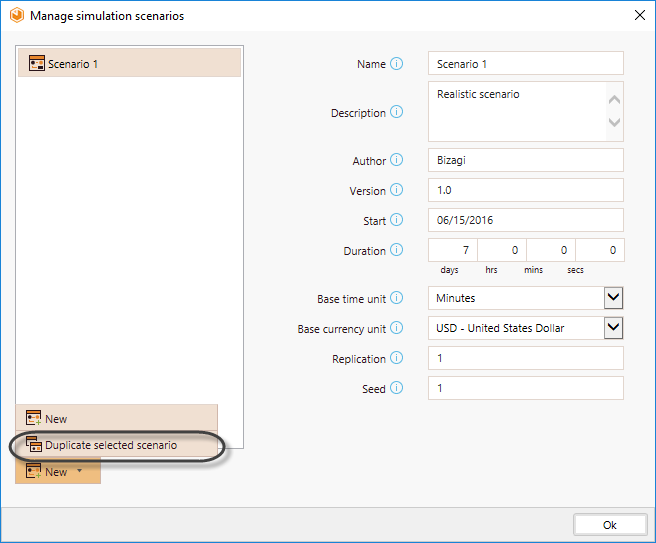Click the Scenario 1 list icon
This screenshot has width=656, height=543.
coord(37,63)
